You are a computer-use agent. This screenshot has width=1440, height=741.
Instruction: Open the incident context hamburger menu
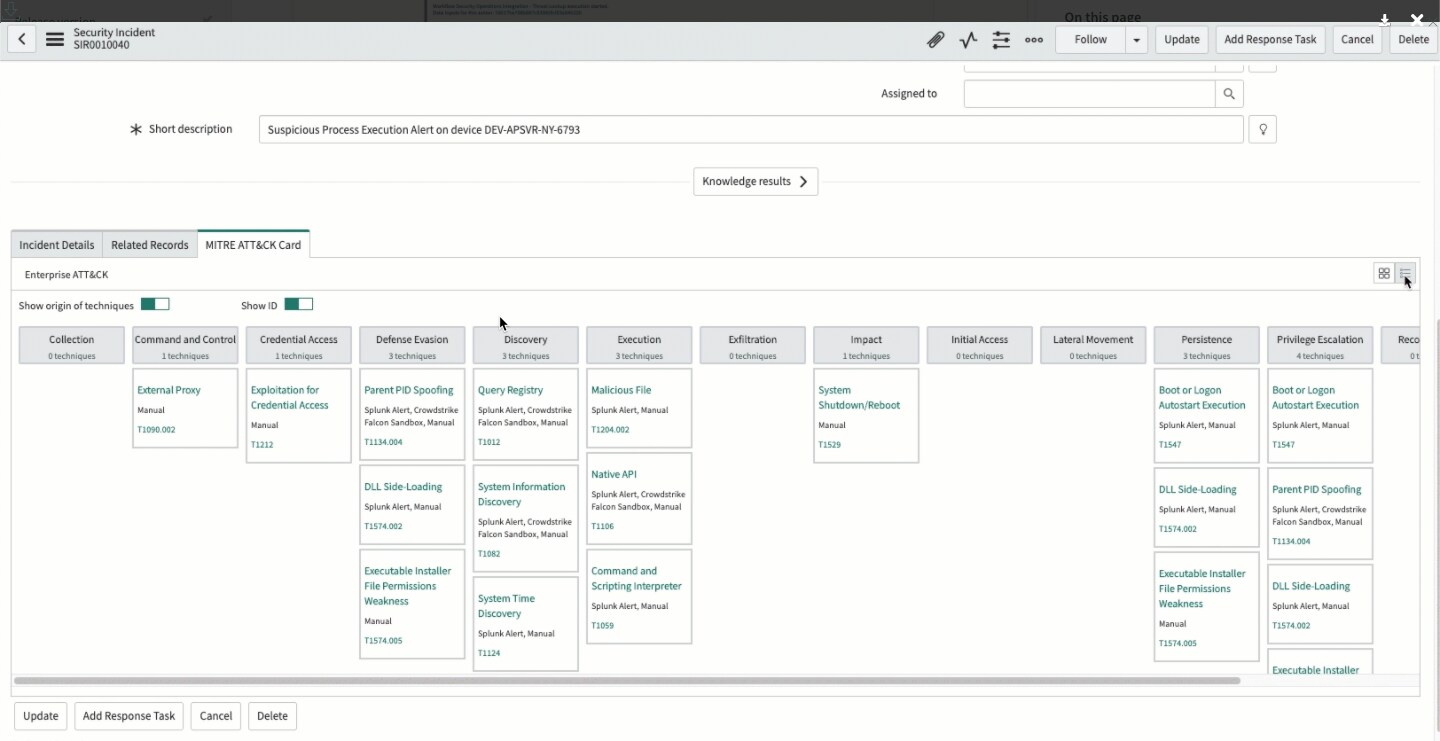point(53,39)
